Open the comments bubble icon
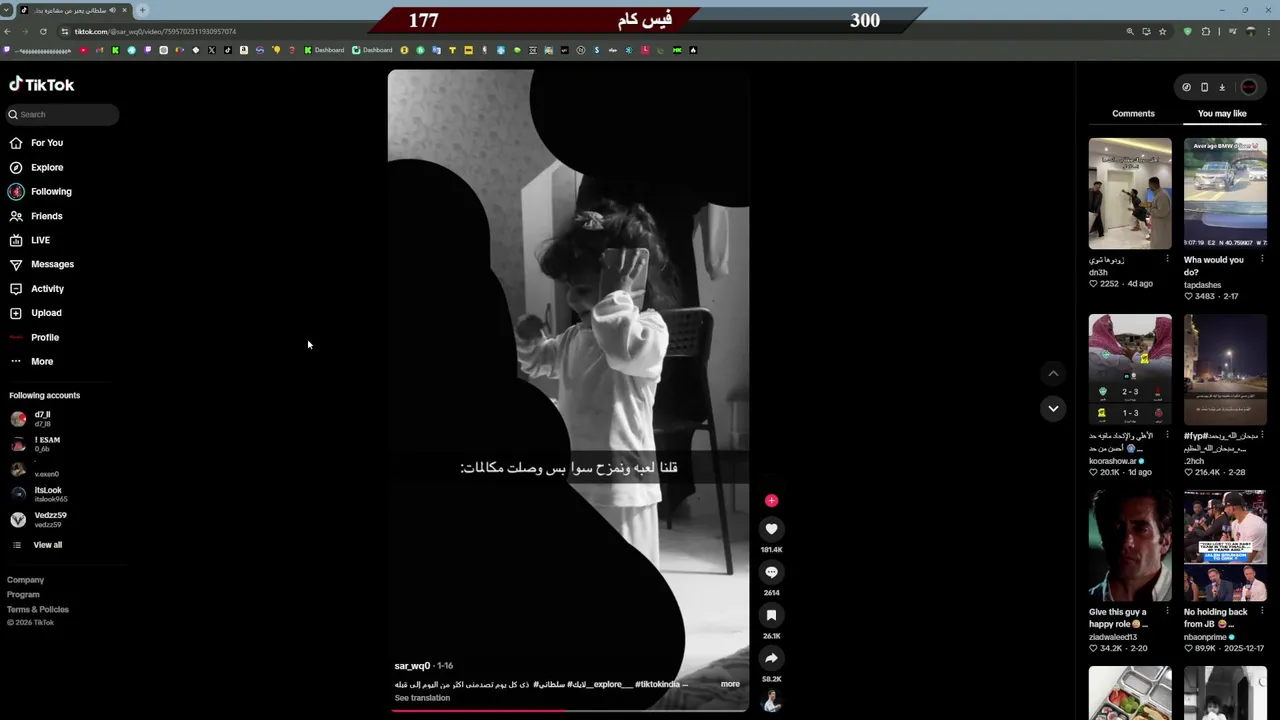The height and width of the screenshot is (720, 1280). click(771, 572)
